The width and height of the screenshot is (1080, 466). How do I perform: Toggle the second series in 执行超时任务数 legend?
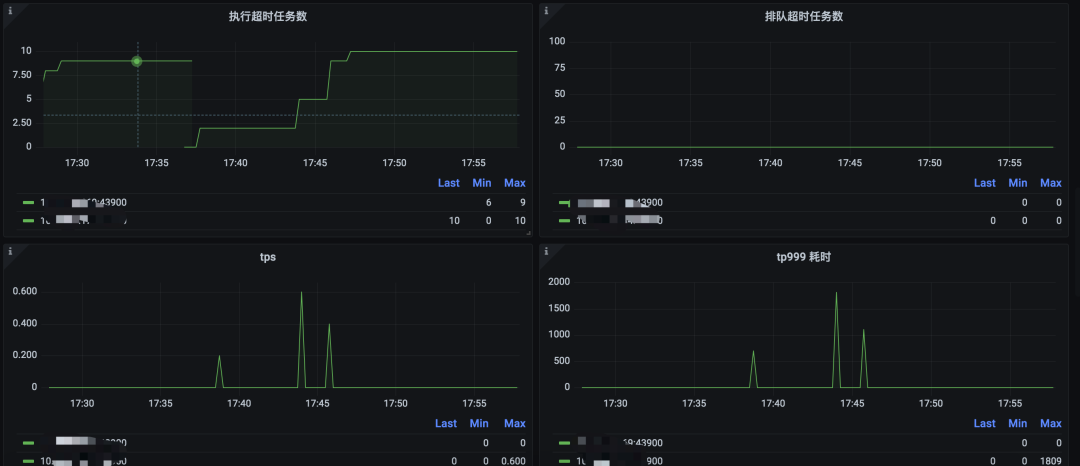pos(83,220)
